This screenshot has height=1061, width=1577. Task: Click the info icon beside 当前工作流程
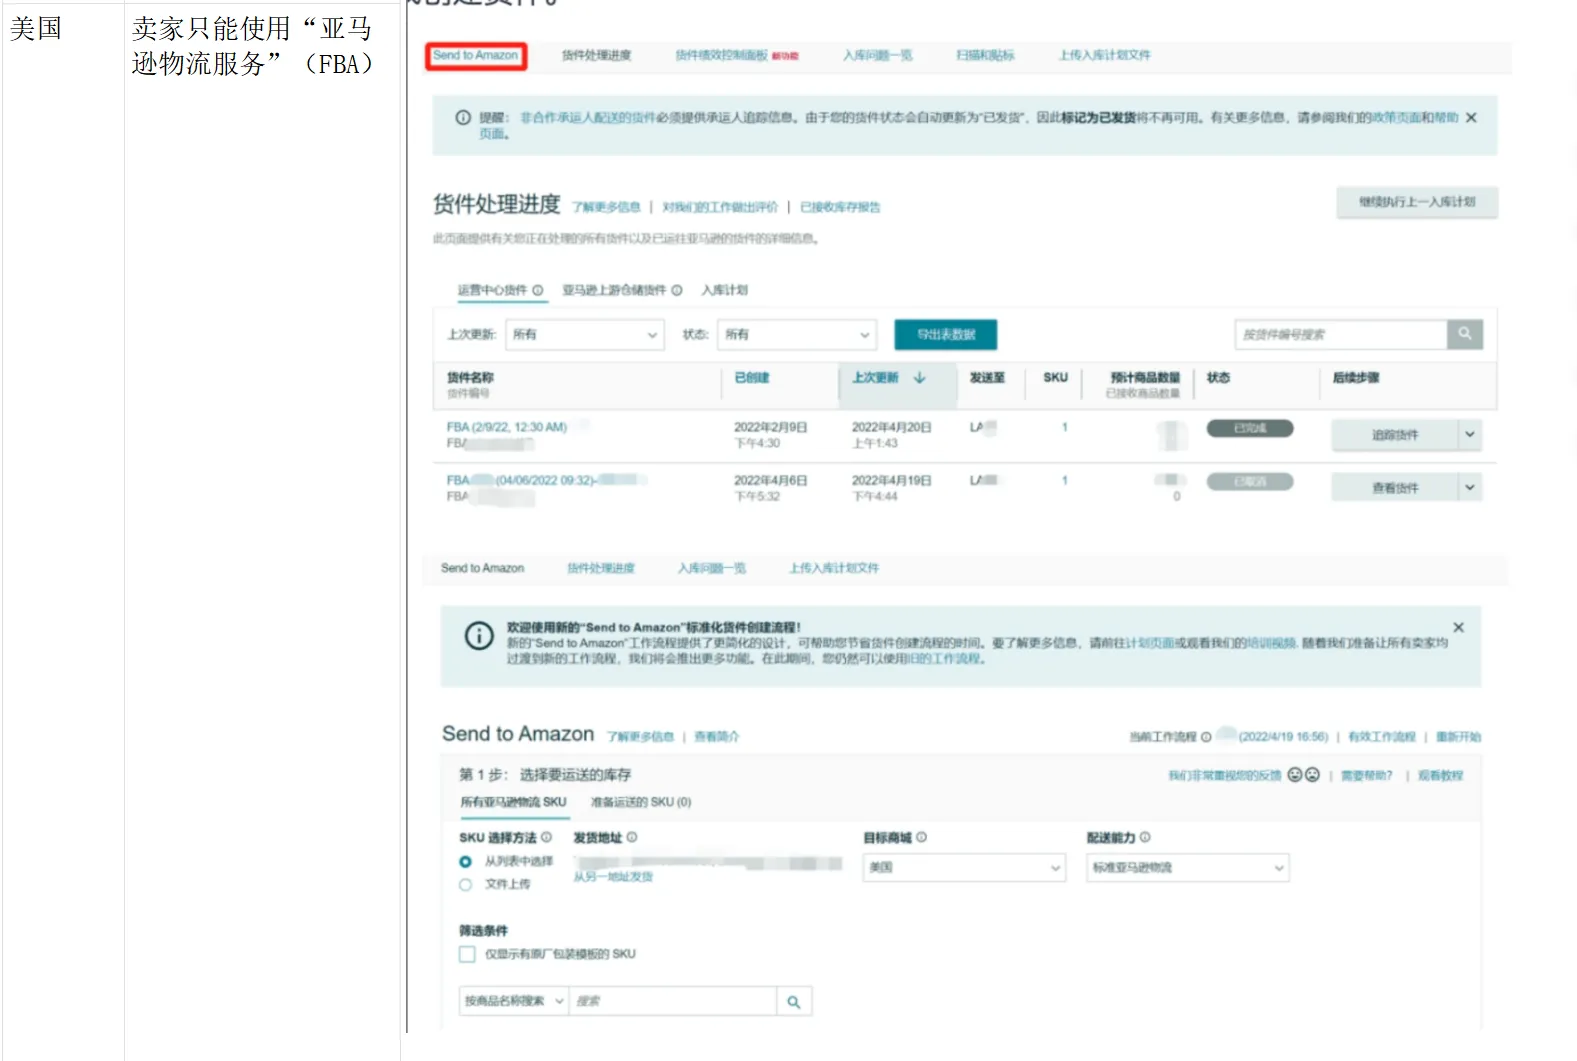pos(1206,737)
